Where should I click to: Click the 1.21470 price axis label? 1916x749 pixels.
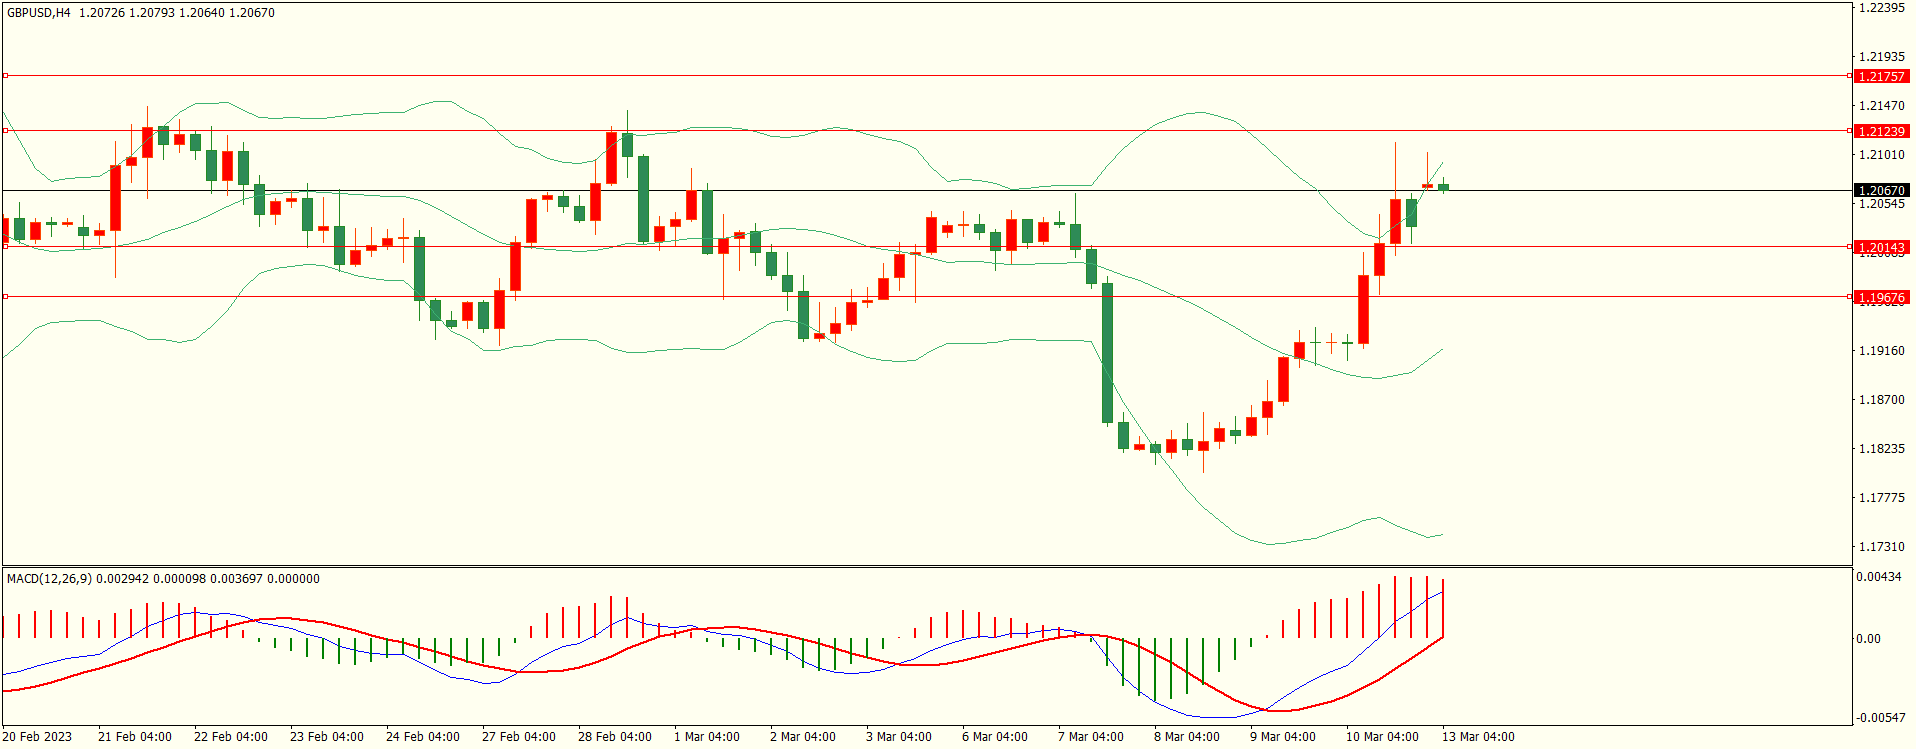[1881, 106]
